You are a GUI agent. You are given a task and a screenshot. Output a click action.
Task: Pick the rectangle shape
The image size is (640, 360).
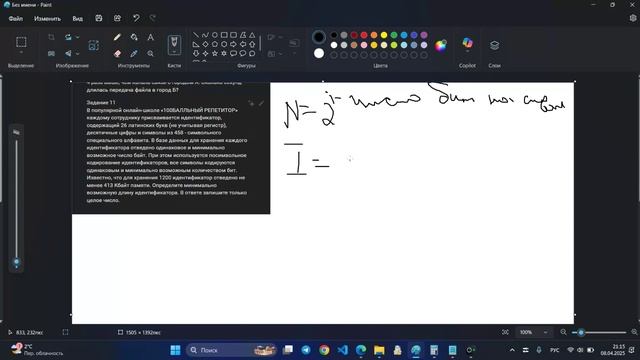(x=224, y=35)
